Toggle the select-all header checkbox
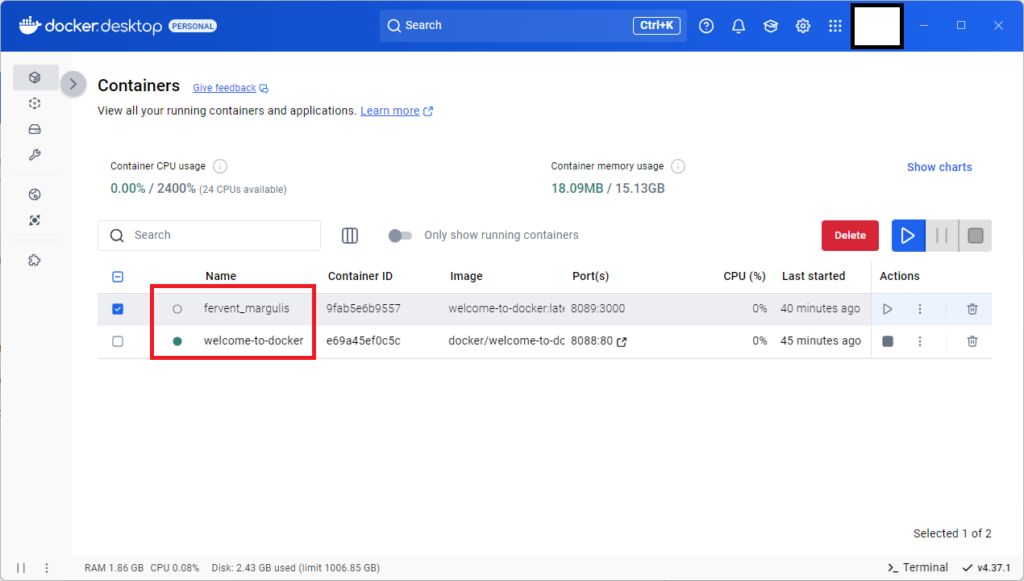The image size is (1024, 581). click(x=118, y=277)
